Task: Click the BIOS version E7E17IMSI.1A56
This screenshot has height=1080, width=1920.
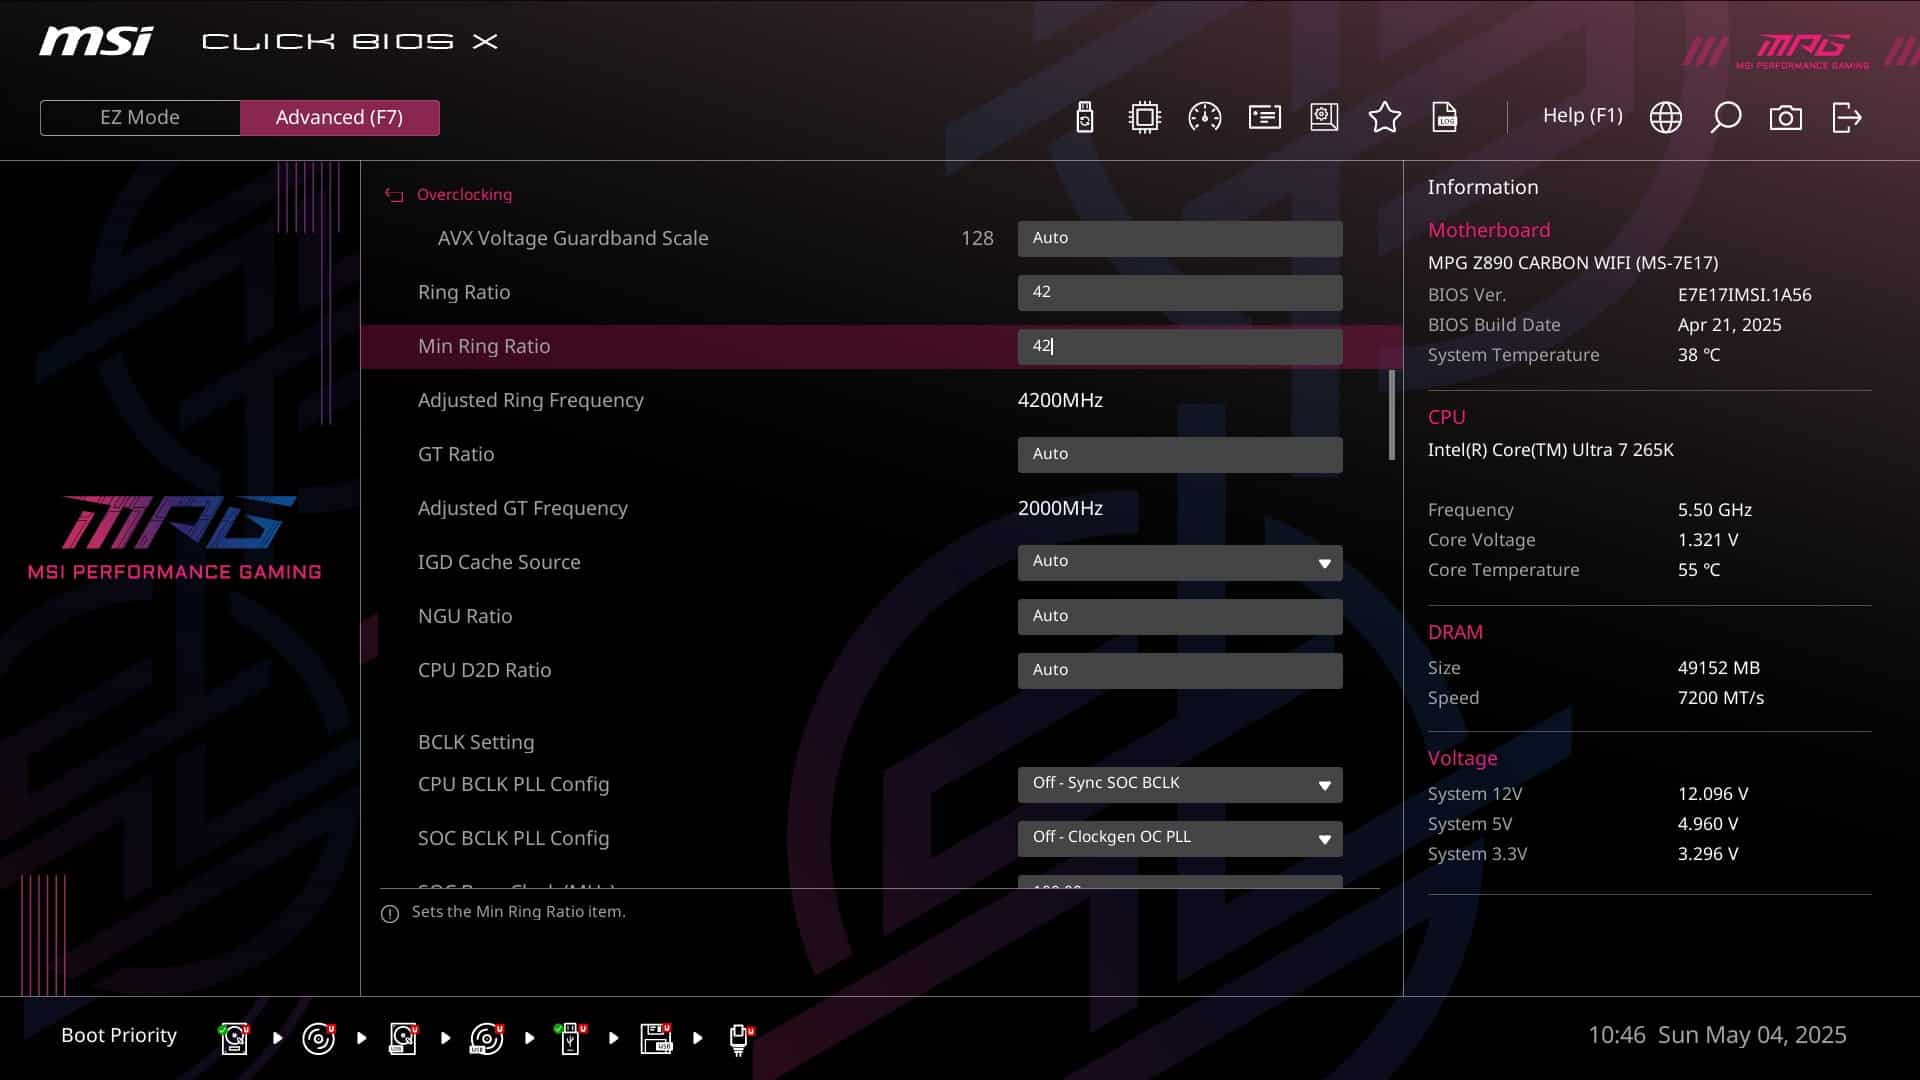Action: pyautogui.click(x=1744, y=295)
